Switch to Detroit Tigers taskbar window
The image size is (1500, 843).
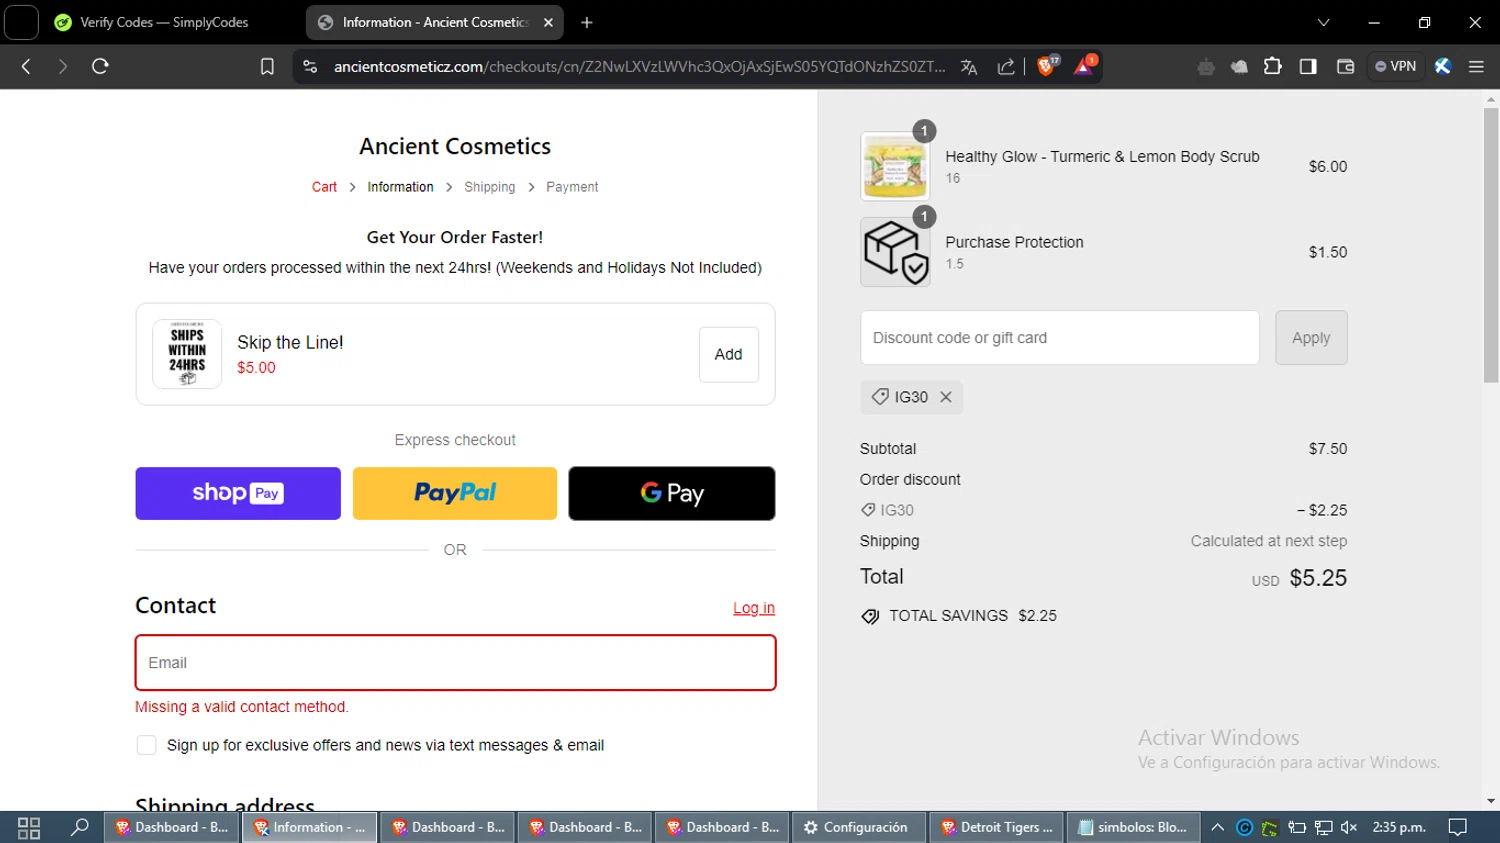coord(997,827)
